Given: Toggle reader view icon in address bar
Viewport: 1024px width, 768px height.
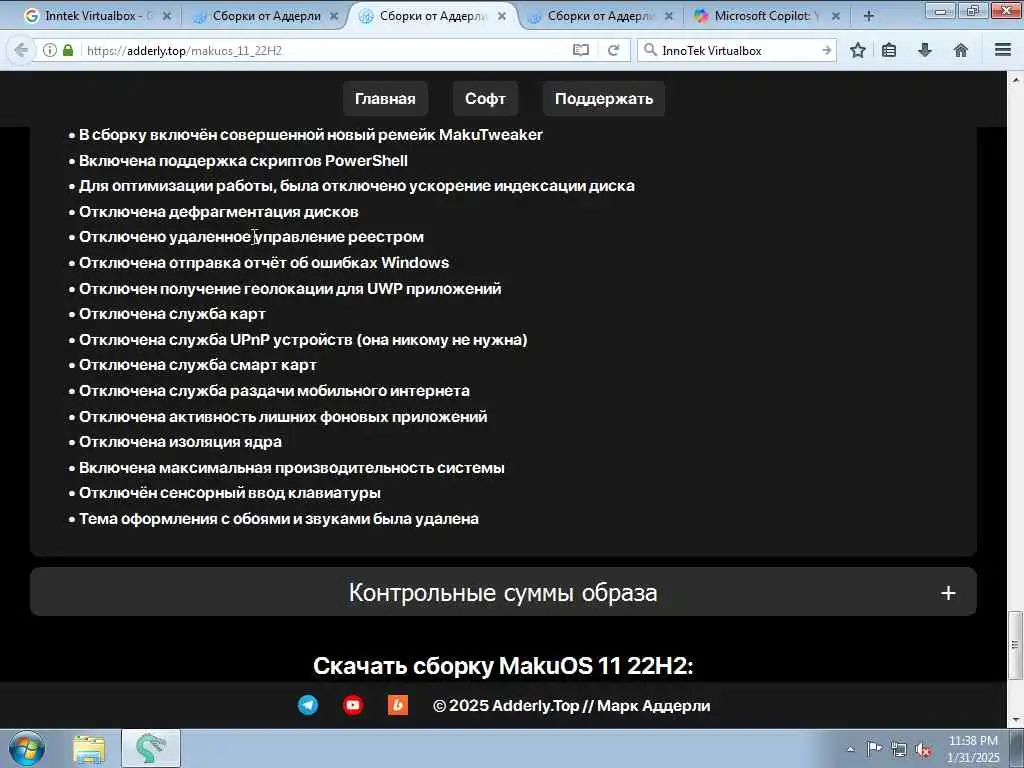Looking at the screenshot, I should click(581, 50).
